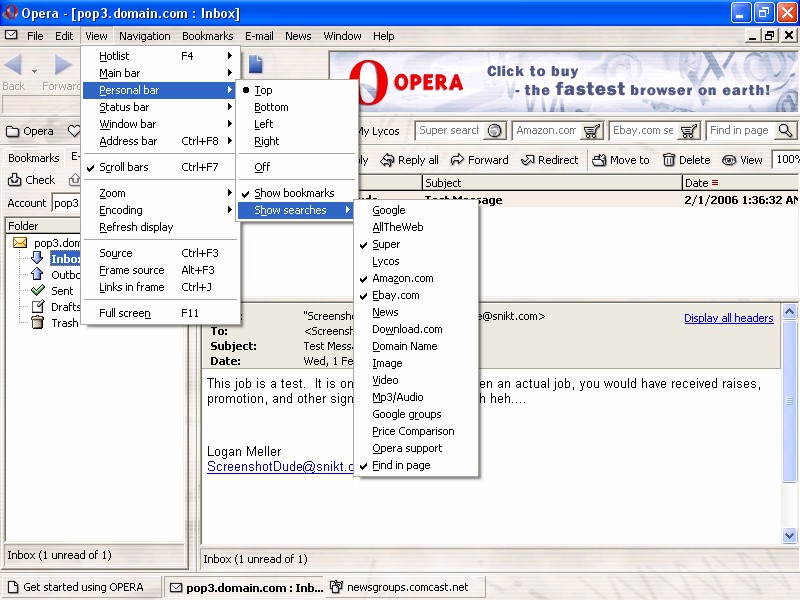Open the ScreenshotDude email address link

[x=280, y=466]
